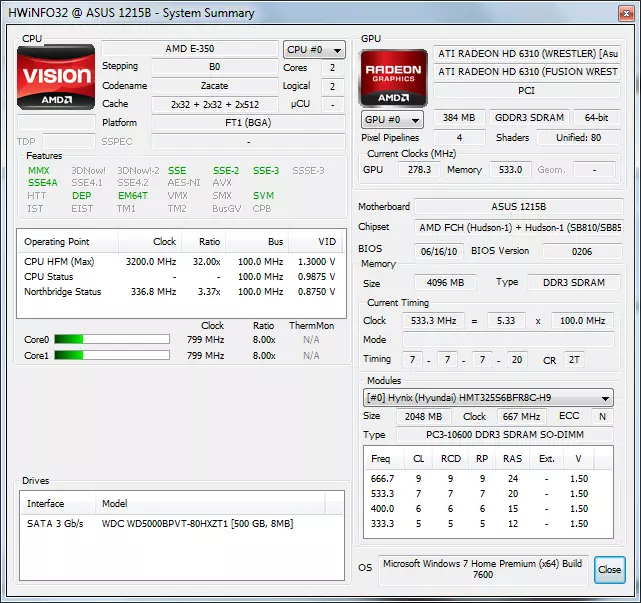Image resolution: width=641 pixels, height=603 pixels.
Task: Click the MMX feature flag
Action: tap(38, 170)
